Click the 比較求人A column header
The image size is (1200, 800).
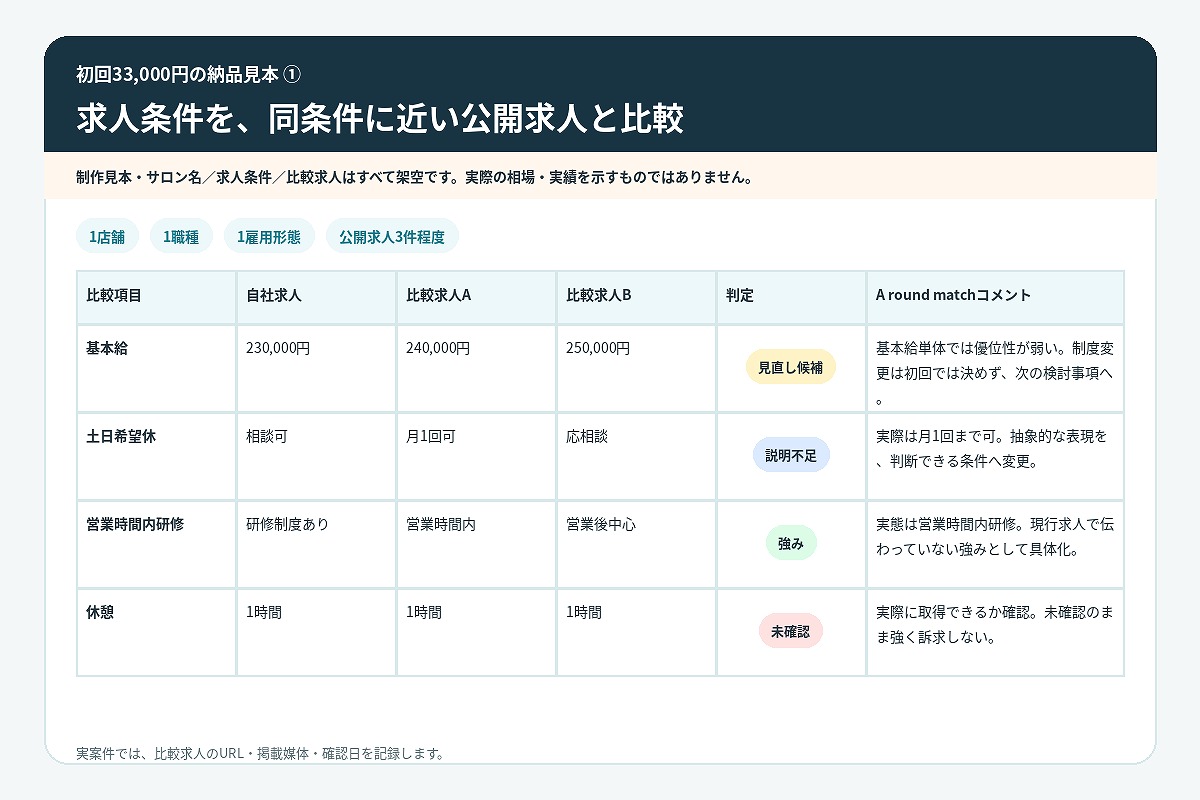(x=476, y=296)
